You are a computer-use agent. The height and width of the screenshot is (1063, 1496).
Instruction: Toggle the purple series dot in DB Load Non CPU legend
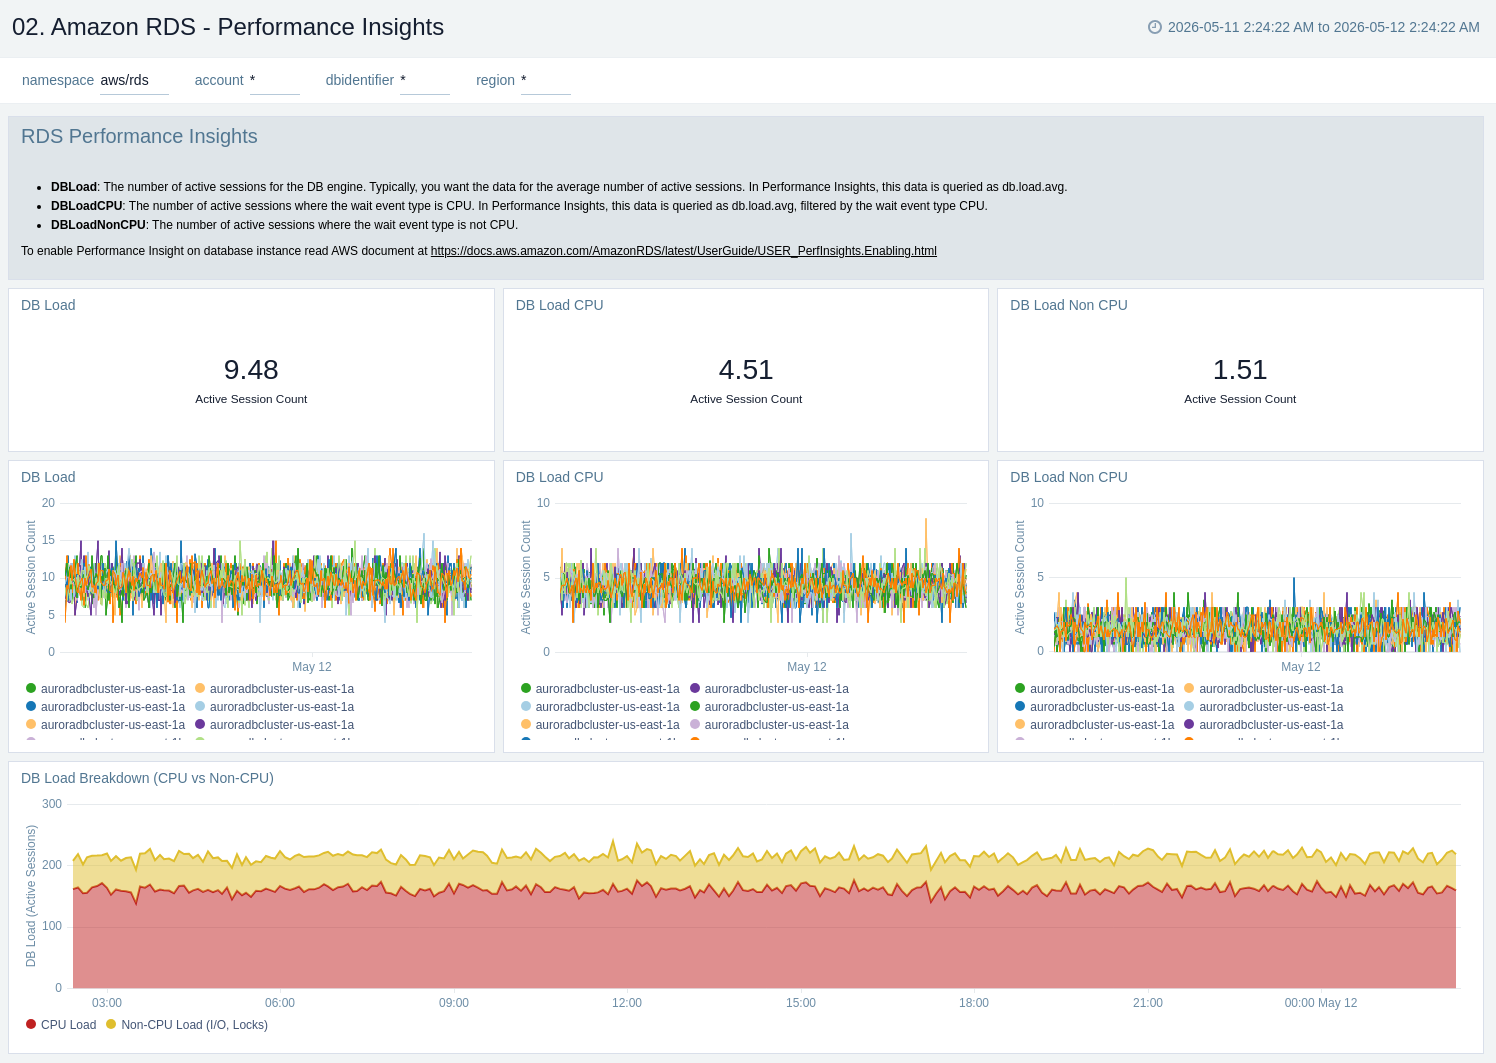point(1189,724)
